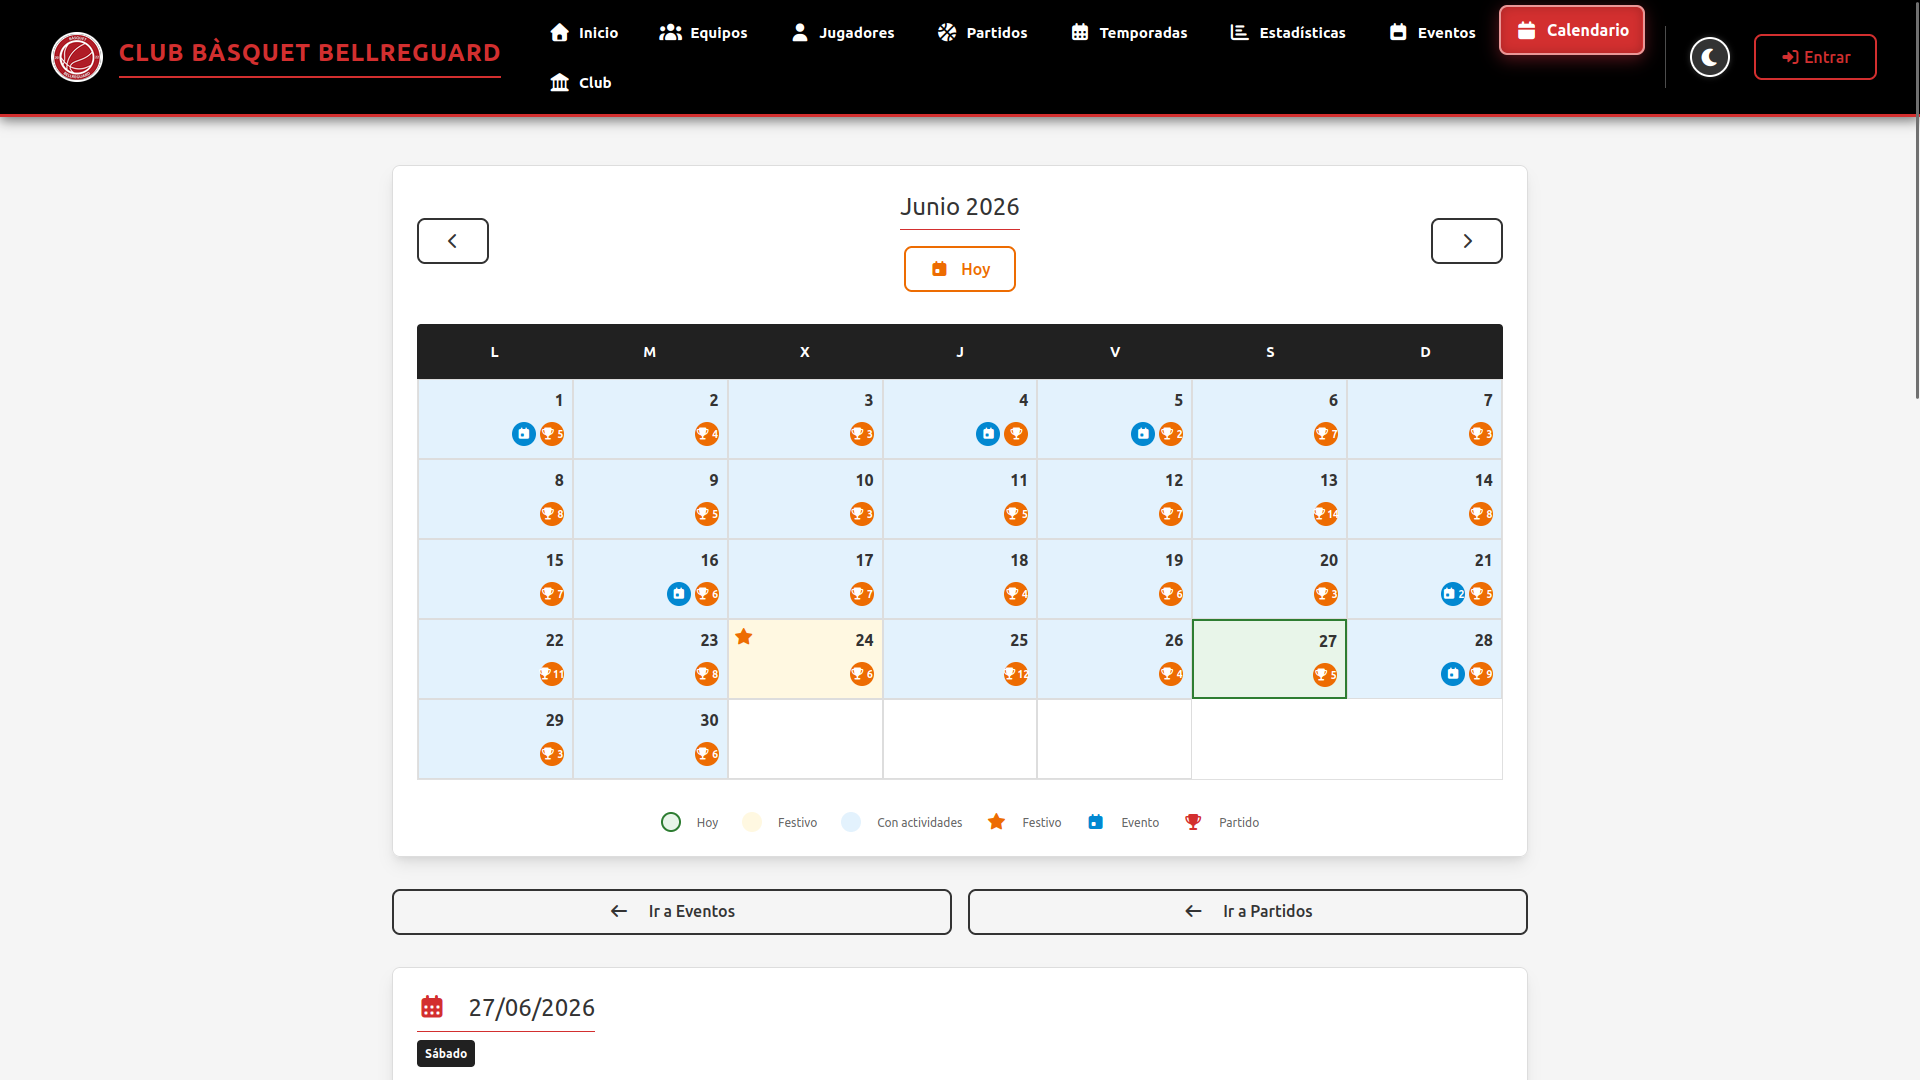Click the trophy icon on day 4
Screen dimensions: 1920x1080
(x=1016, y=434)
